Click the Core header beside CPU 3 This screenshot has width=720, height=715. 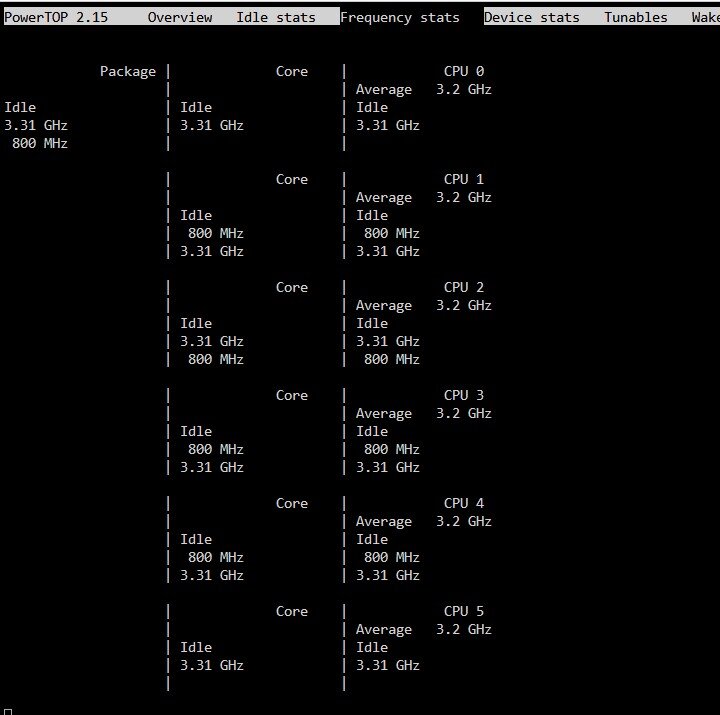coord(292,395)
